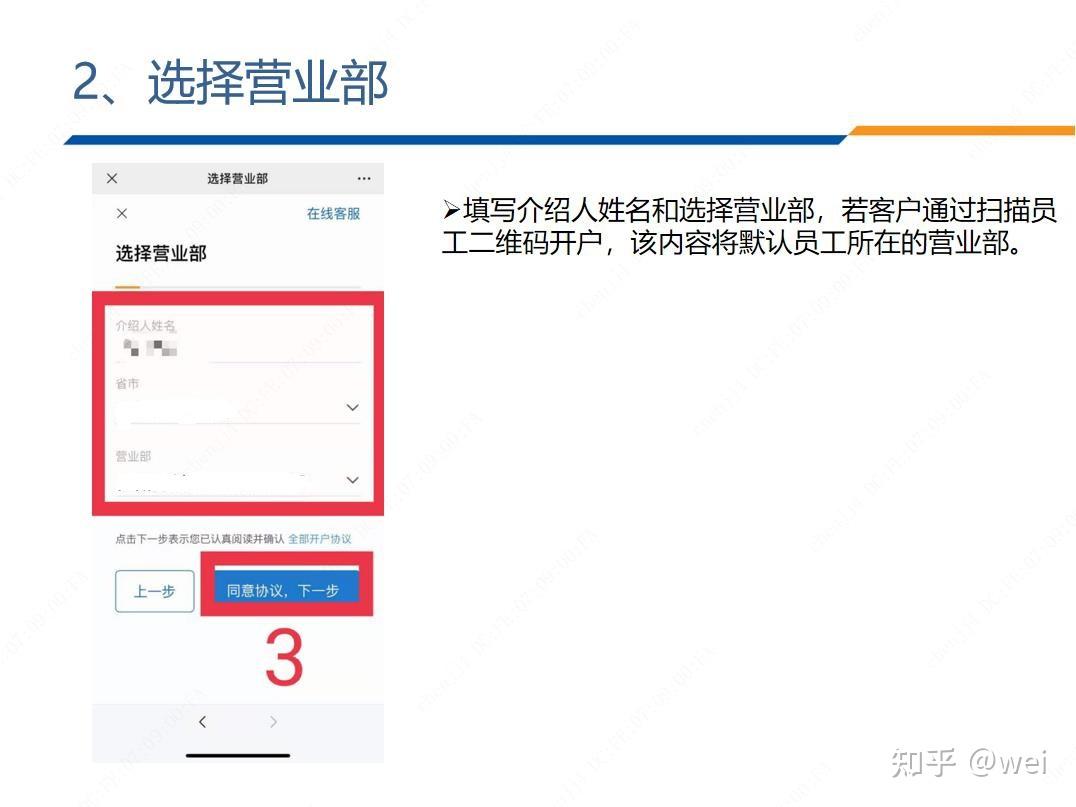The width and height of the screenshot is (1076, 807).
Task: Click the 上一步 button
Action: pyautogui.click(x=154, y=591)
